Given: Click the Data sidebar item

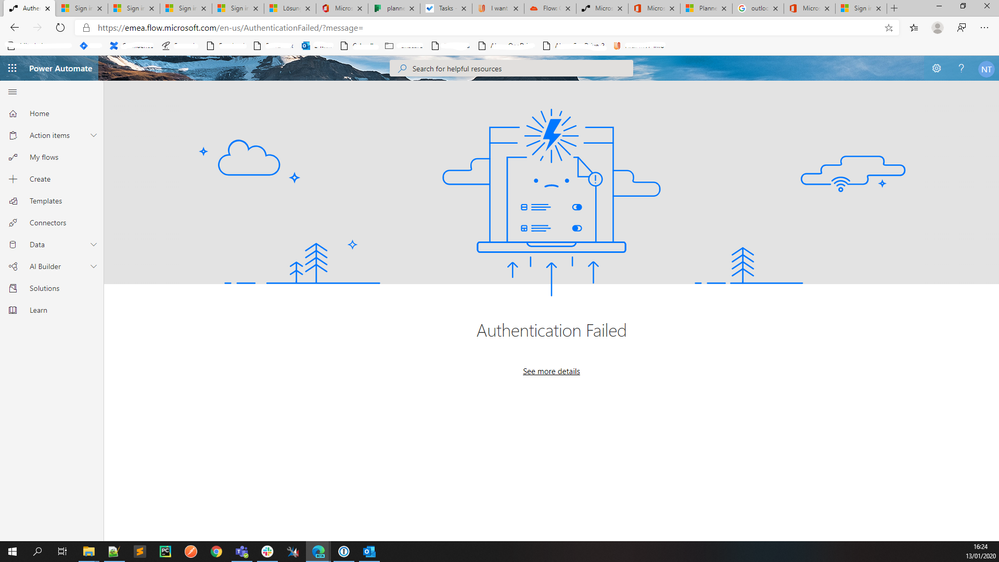Looking at the screenshot, I should (x=37, y=245).
